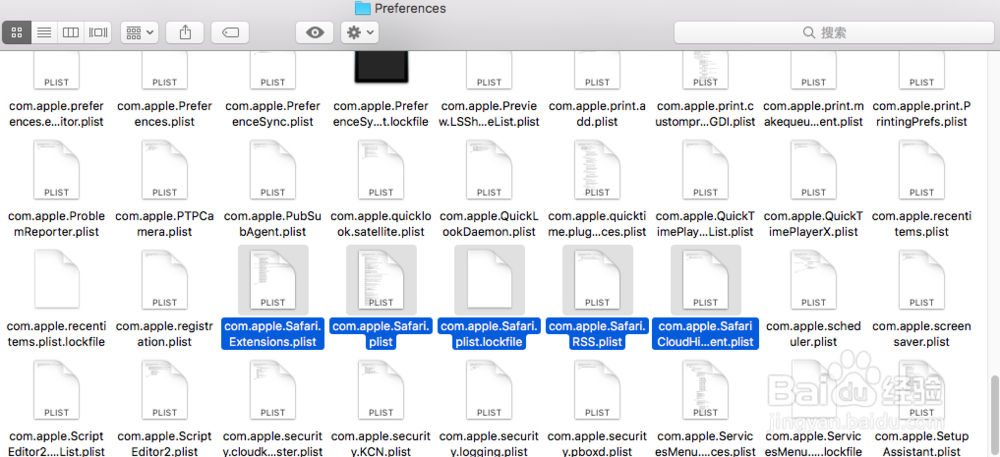The image size is (1000, 457).
Task: Click the com.apple.Preferences.plist filename label
Action: 165,113
